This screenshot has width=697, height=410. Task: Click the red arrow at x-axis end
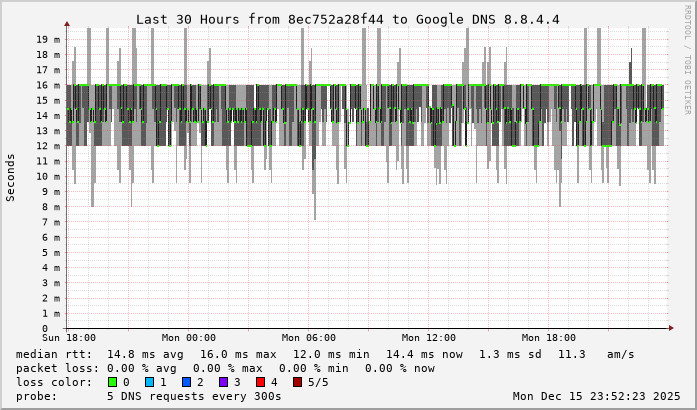click(x=670, y=327)
